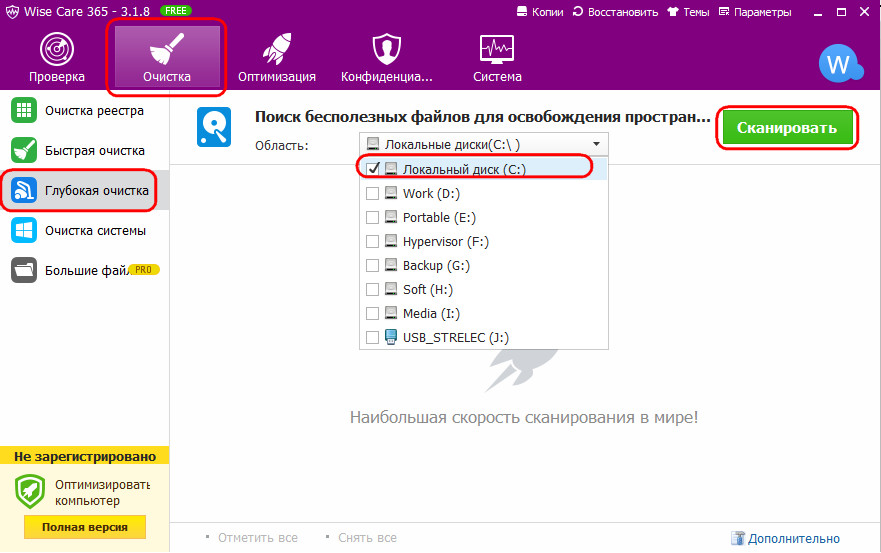
Task: Tick the Backup (G:) drive checkbox
Action: (373, 266)
